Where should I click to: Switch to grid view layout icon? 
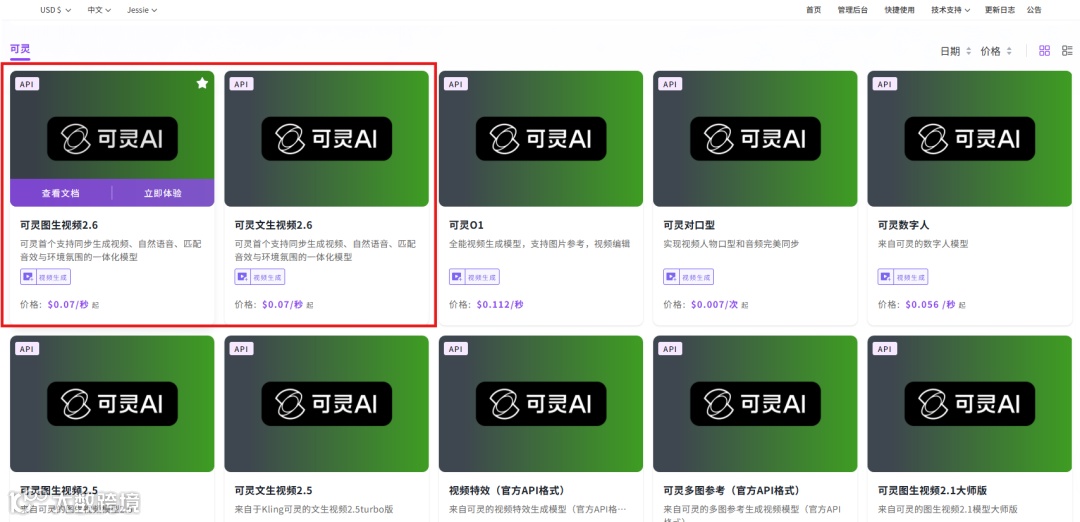pos(1044,50)
